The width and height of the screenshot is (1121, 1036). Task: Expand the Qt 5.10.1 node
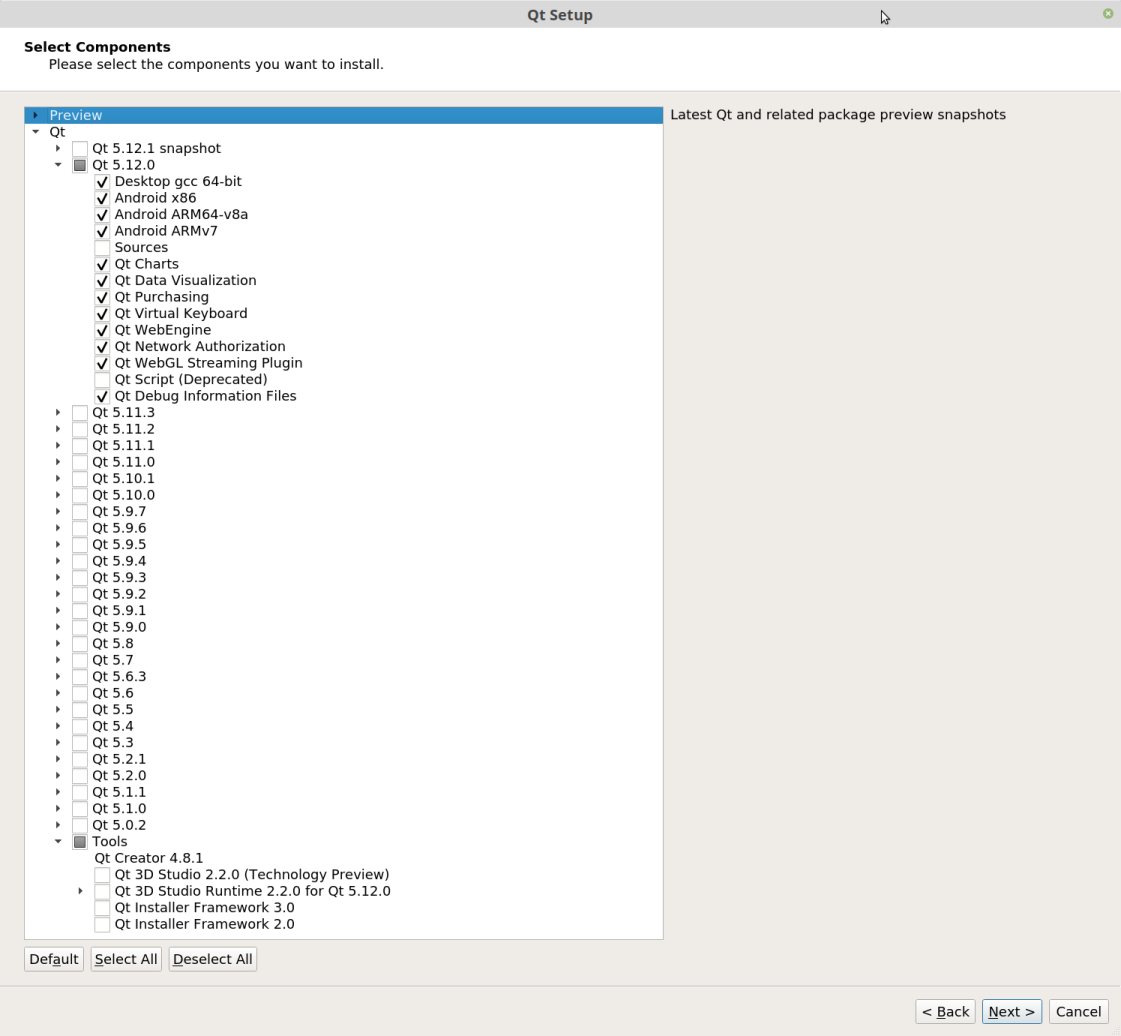click(58, 478)
